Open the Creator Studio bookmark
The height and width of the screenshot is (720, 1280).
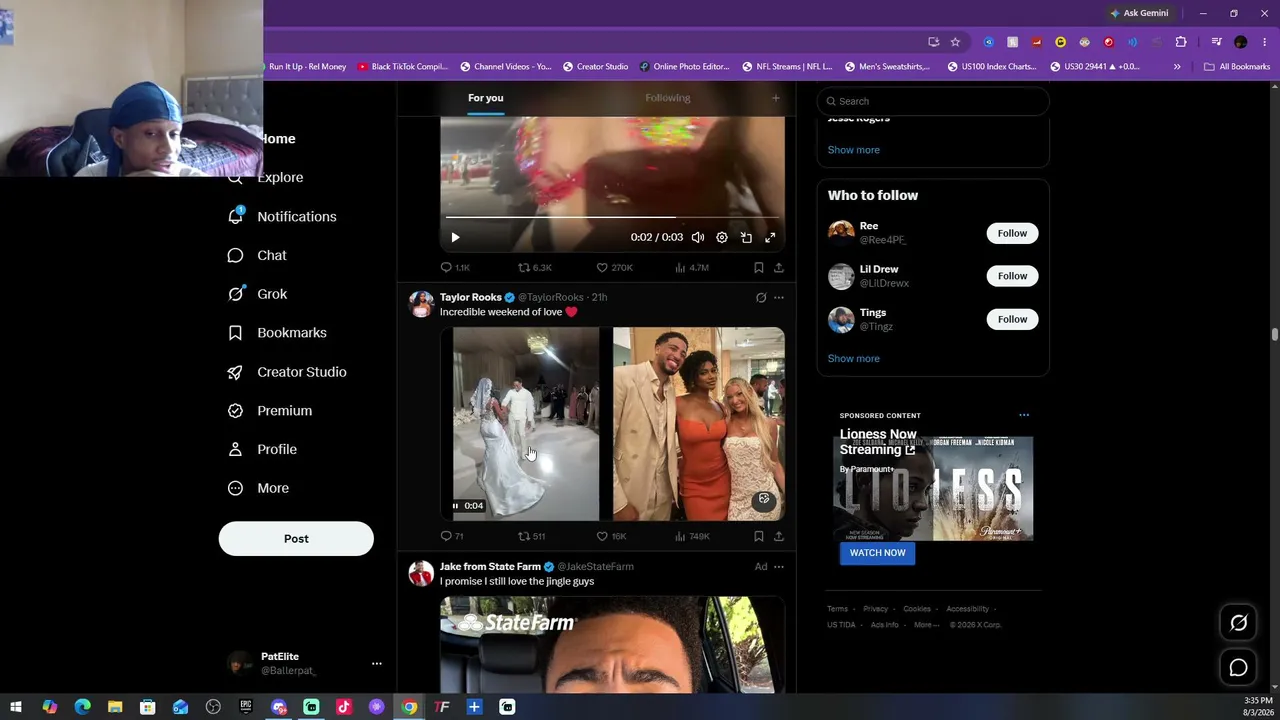pyautogui.click(x=595, y=67)
